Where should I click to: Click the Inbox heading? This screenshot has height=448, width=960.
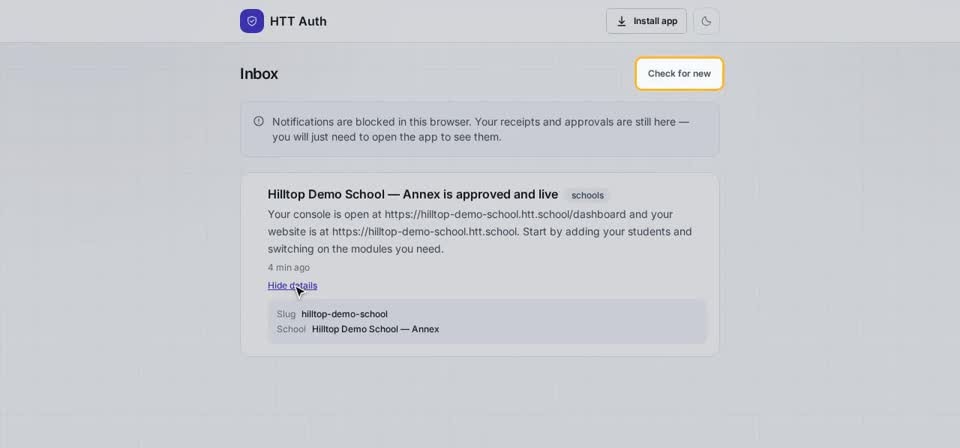259,73
